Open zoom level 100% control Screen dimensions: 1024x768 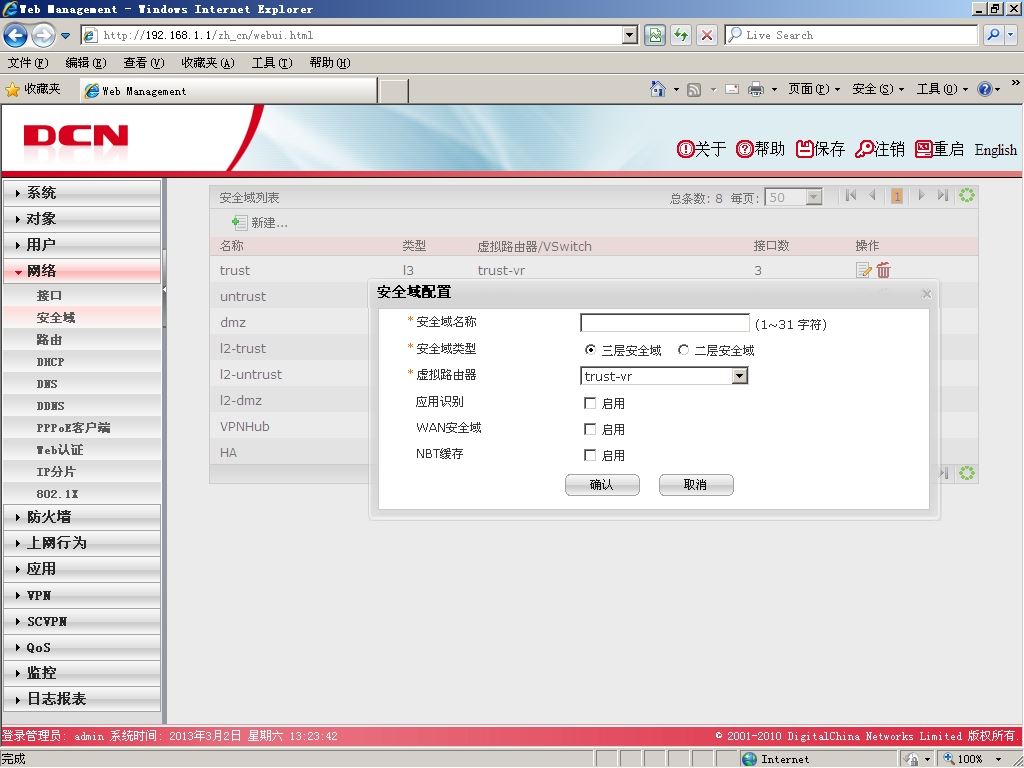(972, 759)
